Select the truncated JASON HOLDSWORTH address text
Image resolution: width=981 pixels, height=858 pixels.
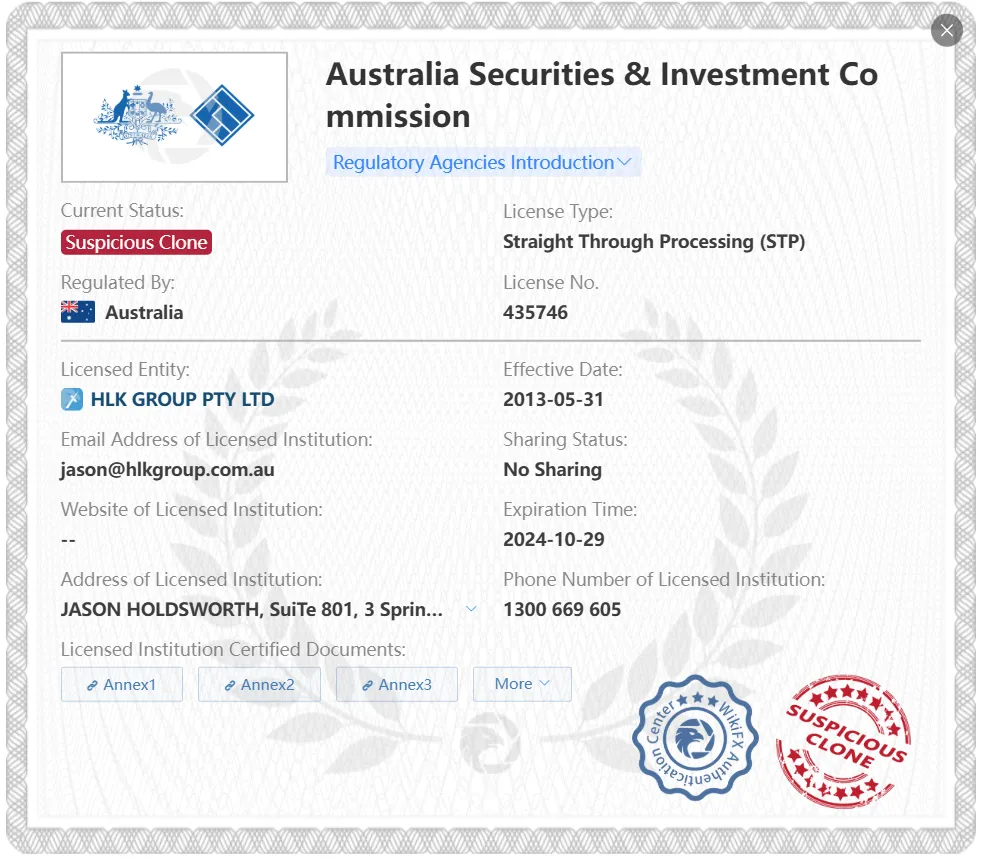coord(252,609)
